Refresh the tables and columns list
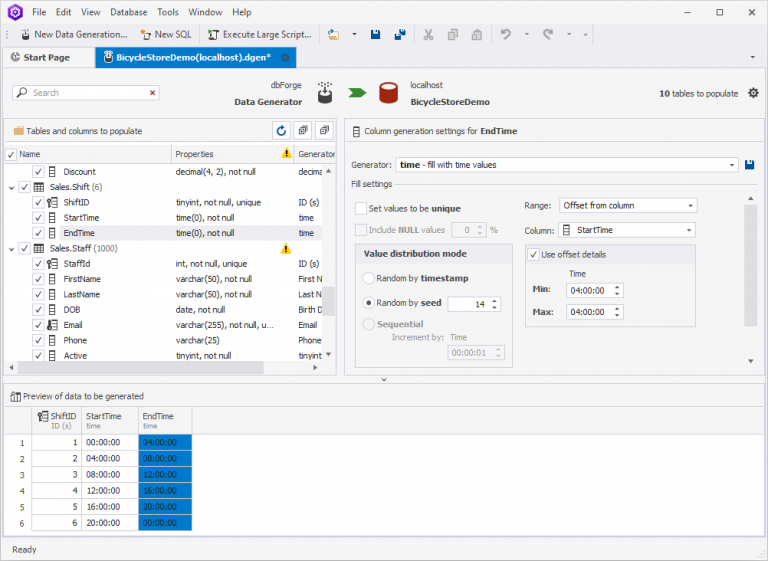The width and height of the screenshot is (768, 561). coord(281,131)
